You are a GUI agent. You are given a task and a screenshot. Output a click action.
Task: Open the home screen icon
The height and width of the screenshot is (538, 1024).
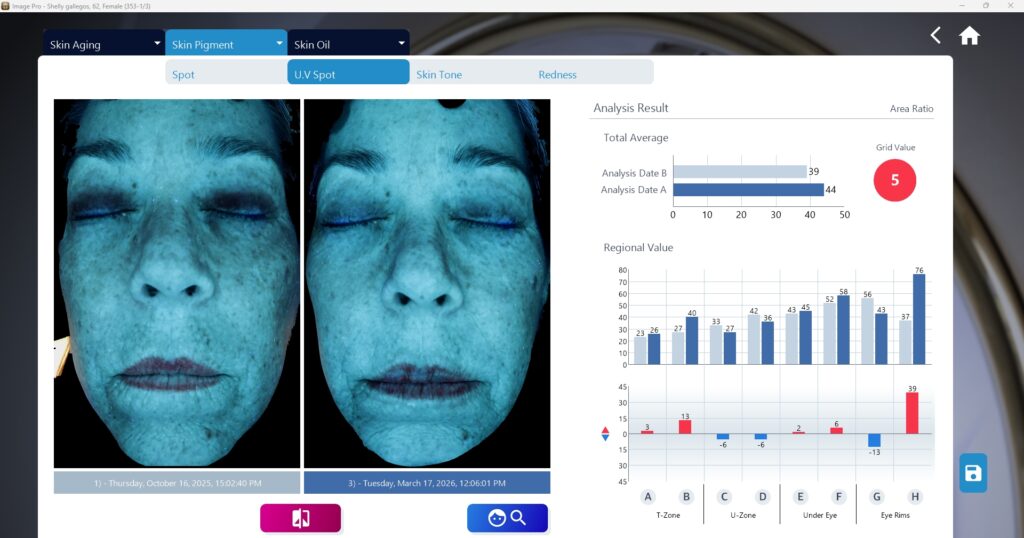point(969,35)
